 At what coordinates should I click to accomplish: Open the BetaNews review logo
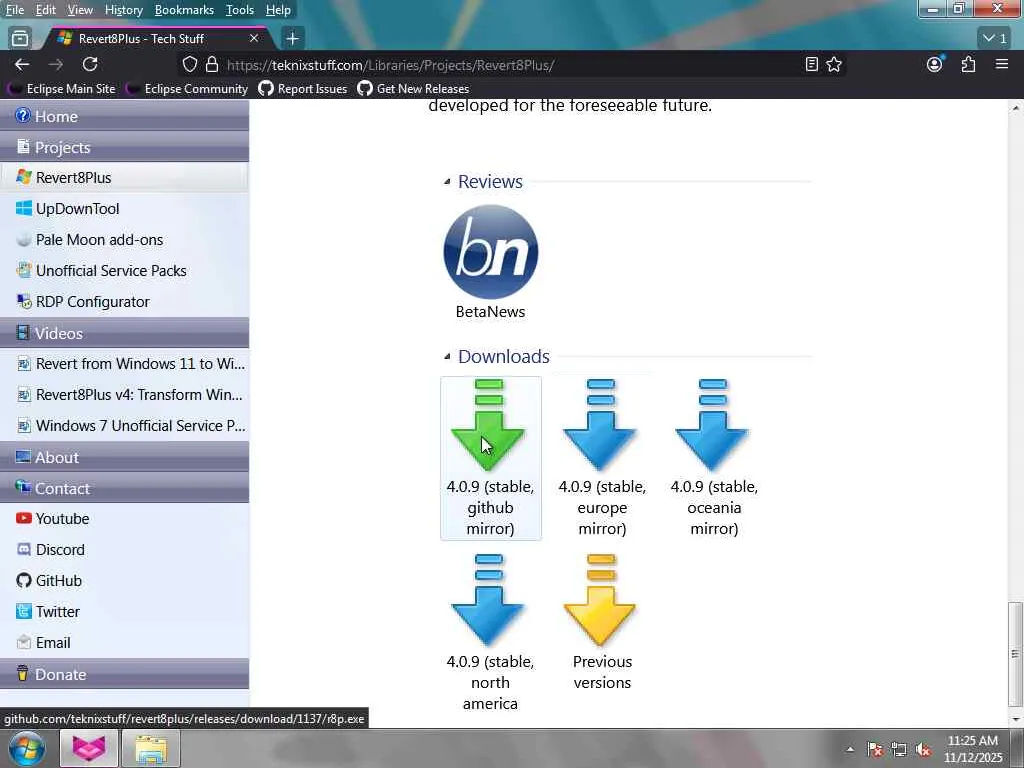(490, 251)
